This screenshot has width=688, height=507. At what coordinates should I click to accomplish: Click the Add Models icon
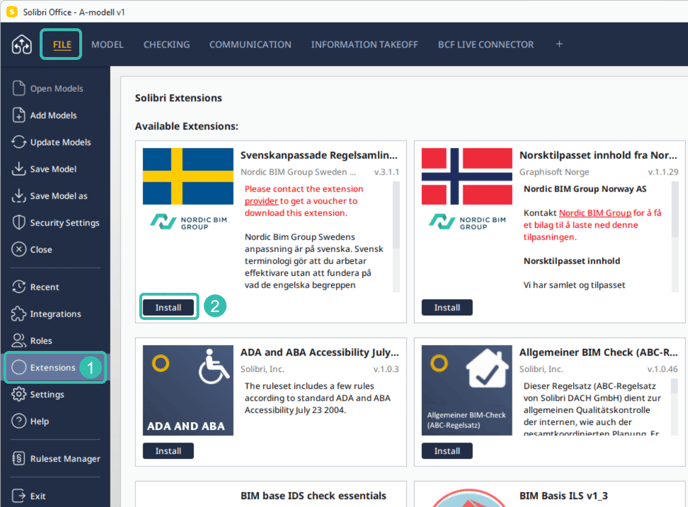point(18,115)
